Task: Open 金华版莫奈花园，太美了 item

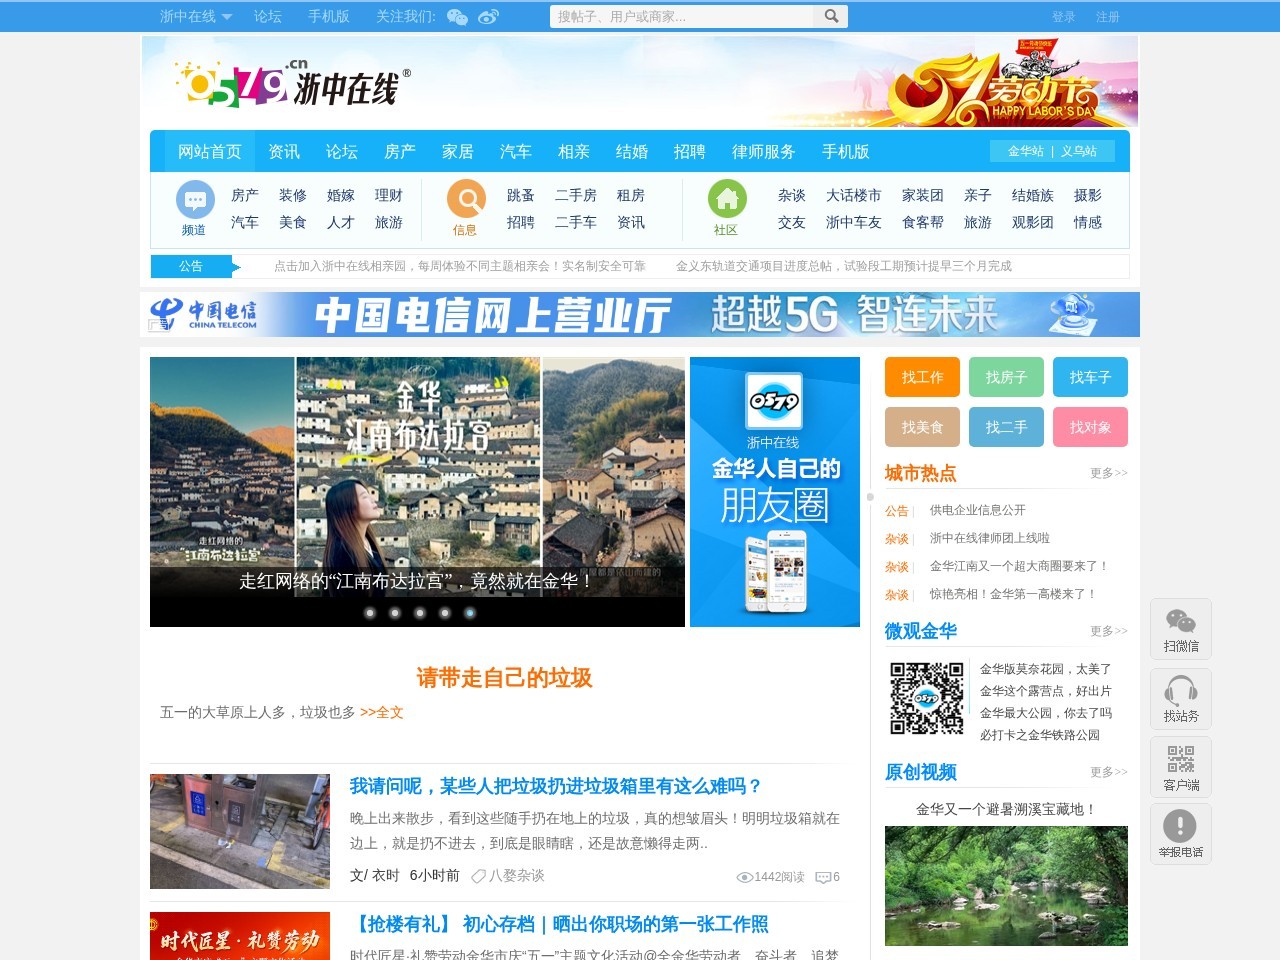Action: (x=1046, y=669)
